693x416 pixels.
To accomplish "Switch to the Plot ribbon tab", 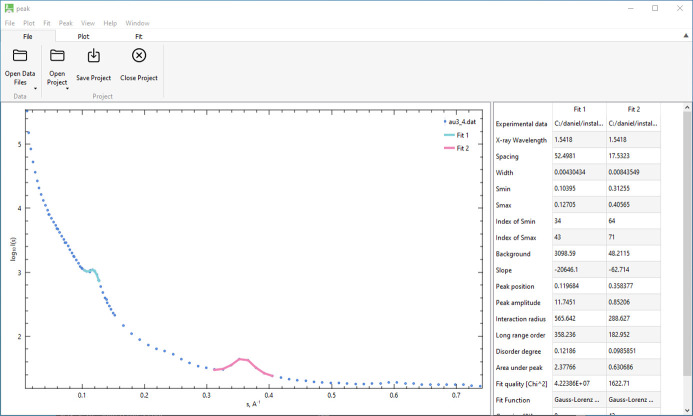I will pos(83,35).
